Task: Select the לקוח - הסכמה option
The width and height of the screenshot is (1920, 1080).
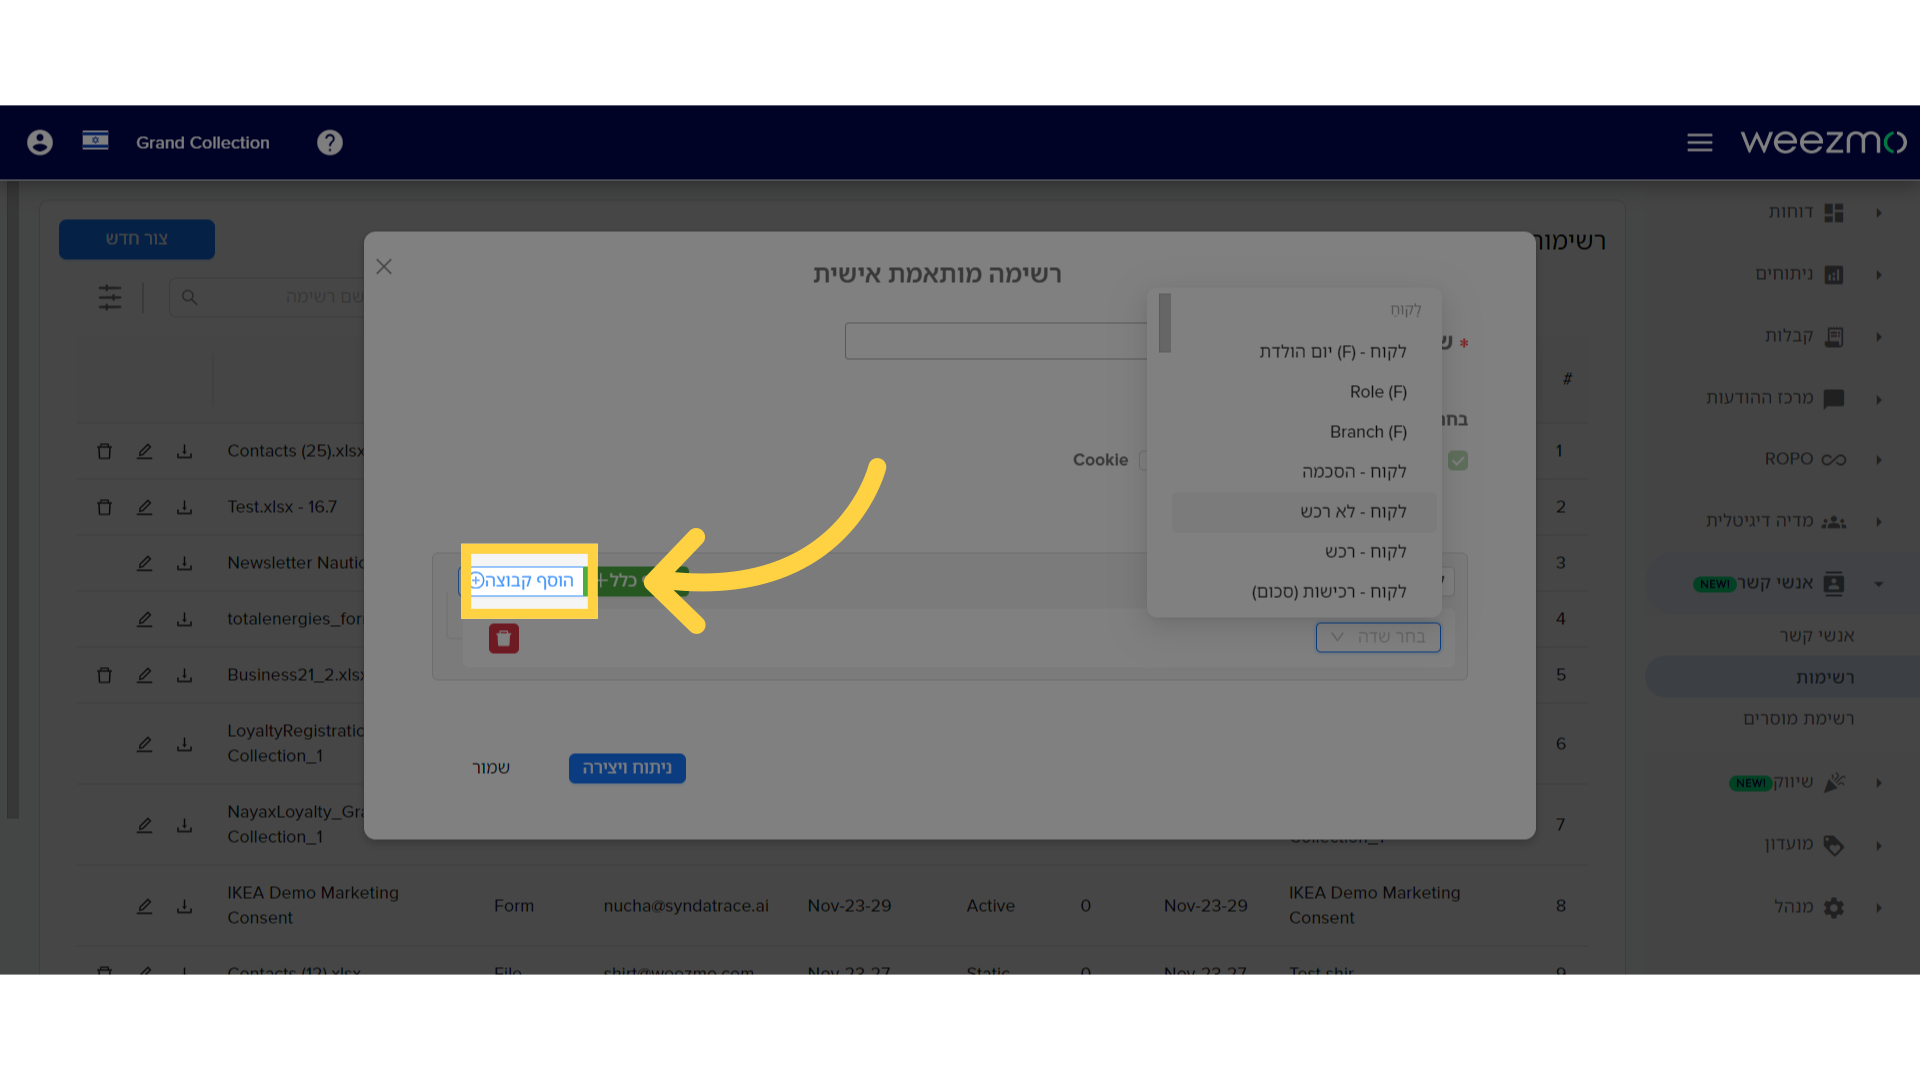Action: pos(1304,472)
